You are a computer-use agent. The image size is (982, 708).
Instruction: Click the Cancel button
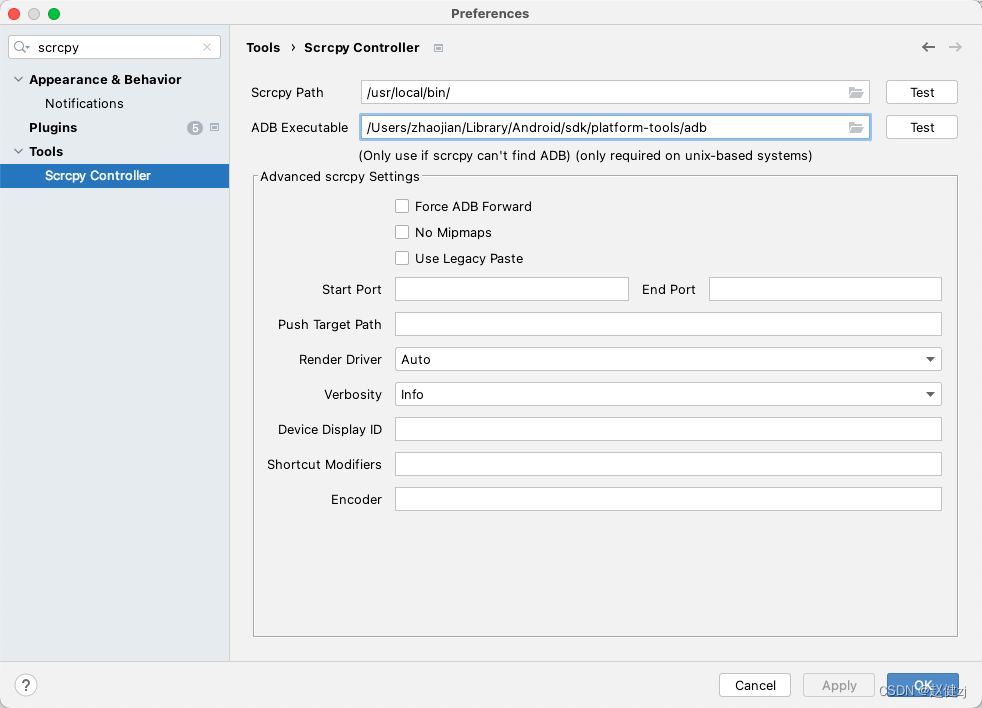coord(754,685)
